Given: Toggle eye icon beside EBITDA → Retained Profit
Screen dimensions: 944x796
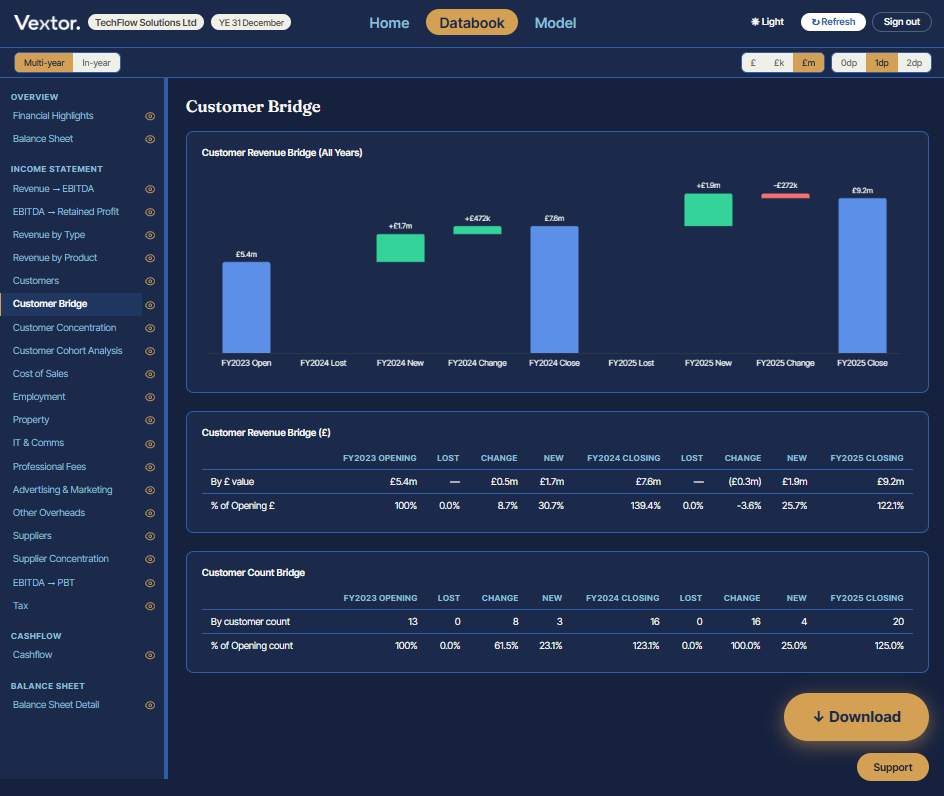Looking at the screenshot, I should [x=151, y=212].
